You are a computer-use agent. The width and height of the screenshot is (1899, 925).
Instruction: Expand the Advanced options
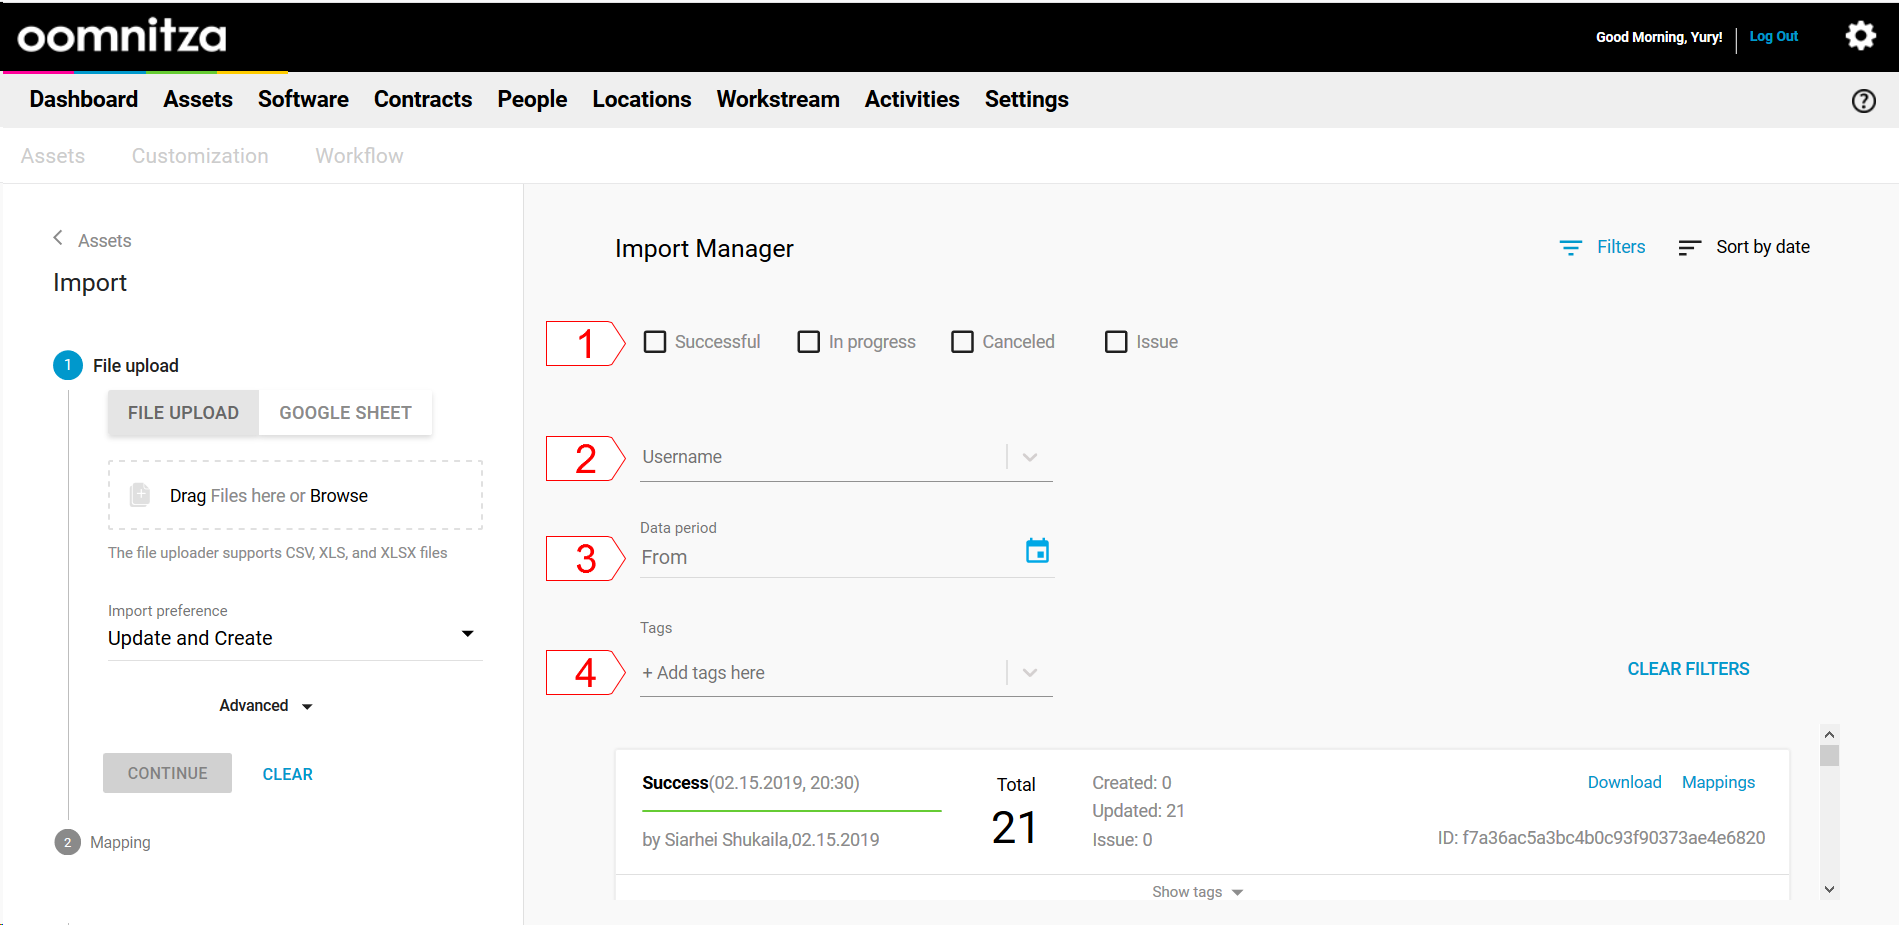pyautogui.click(x=265, y=706)
